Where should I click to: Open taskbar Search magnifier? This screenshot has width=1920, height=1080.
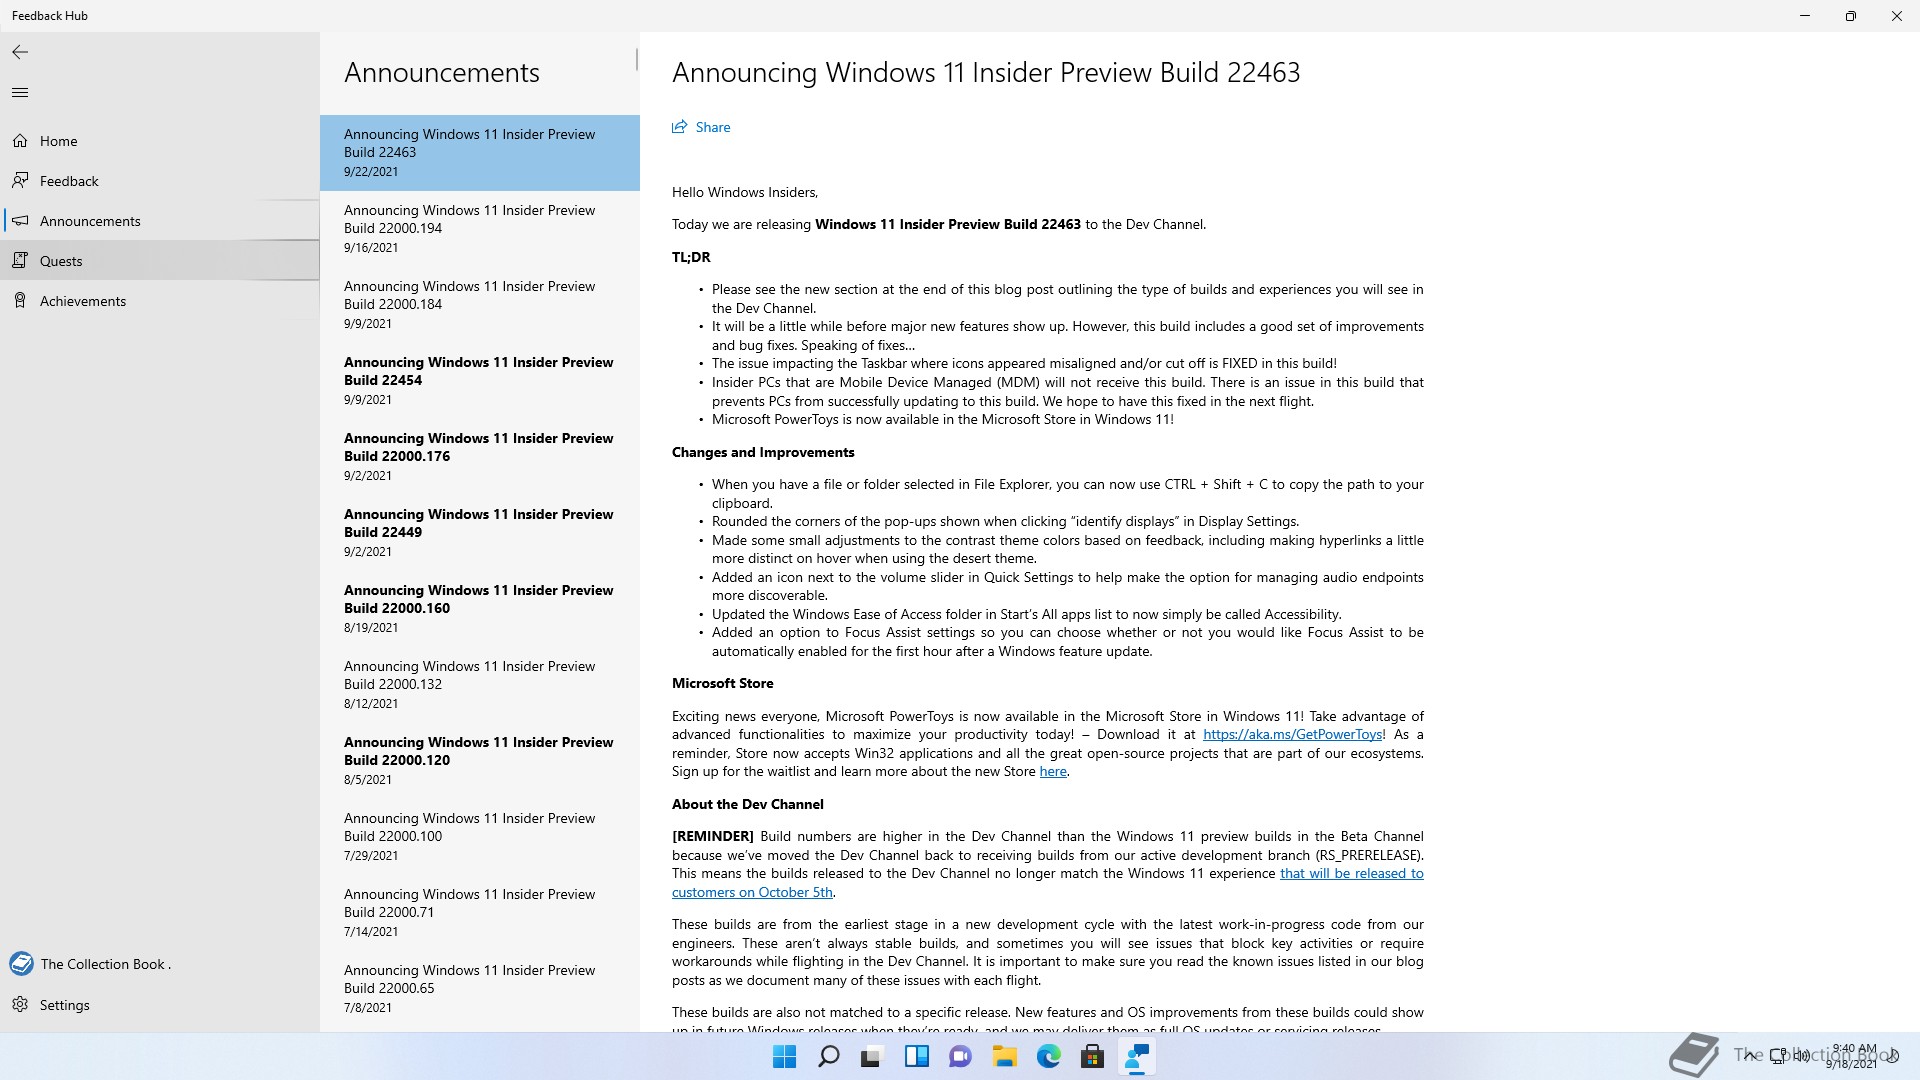click(x=829, y=1057)
